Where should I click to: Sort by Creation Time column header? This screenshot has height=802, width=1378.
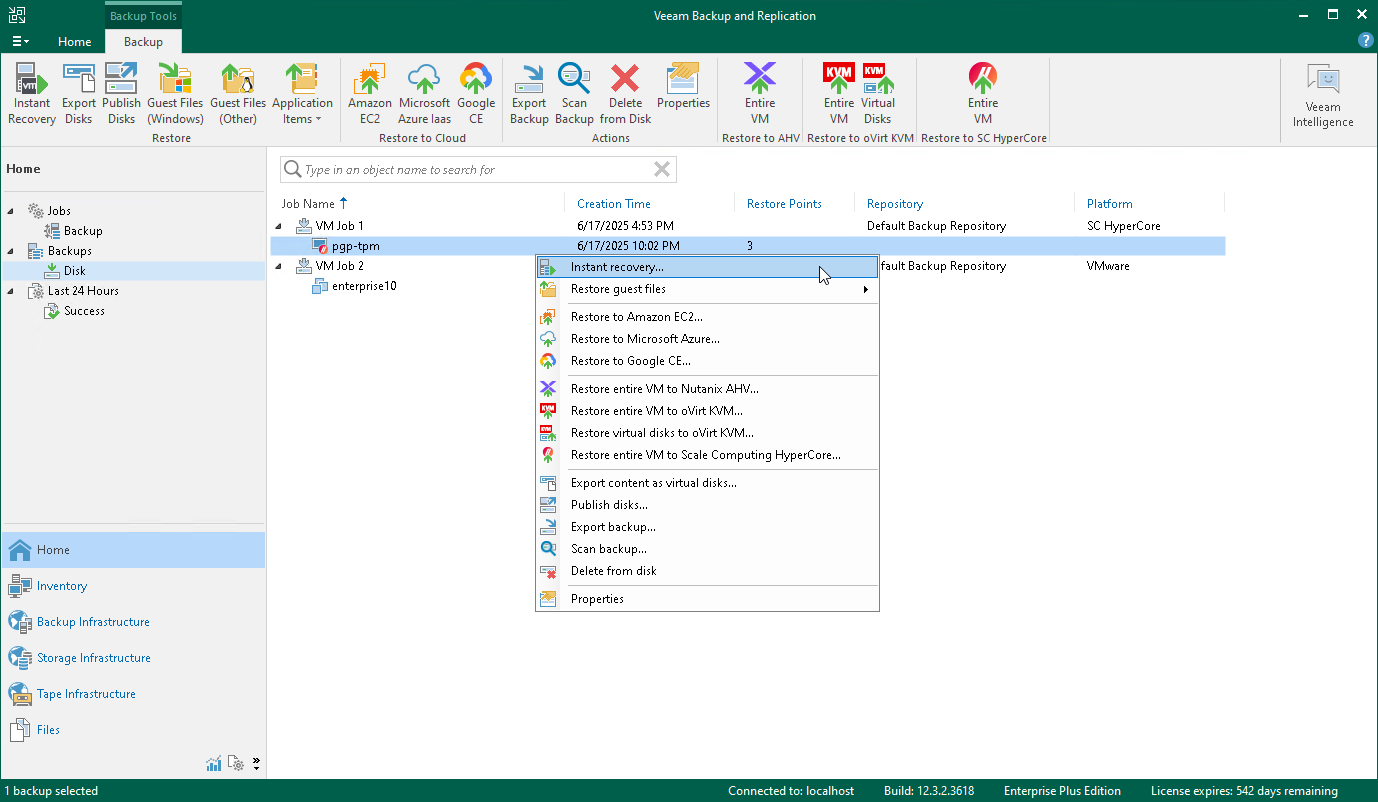(x=614, y=204)
